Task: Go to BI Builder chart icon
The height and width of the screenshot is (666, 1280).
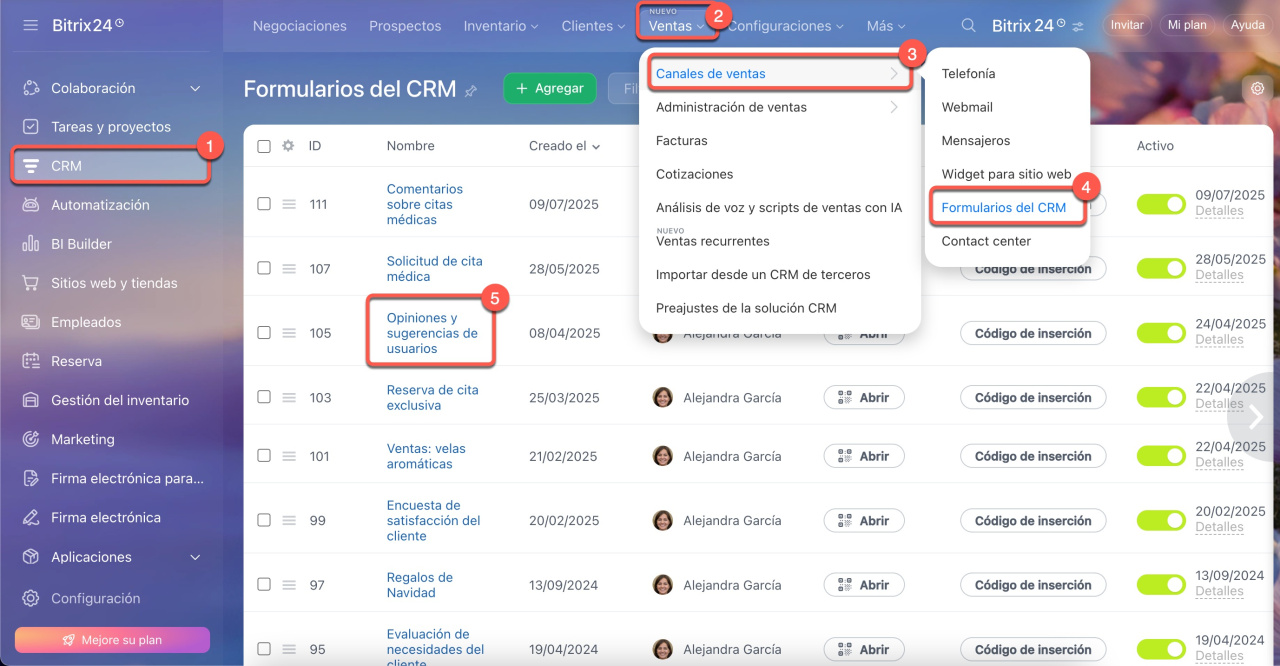Action: (31, 244)
